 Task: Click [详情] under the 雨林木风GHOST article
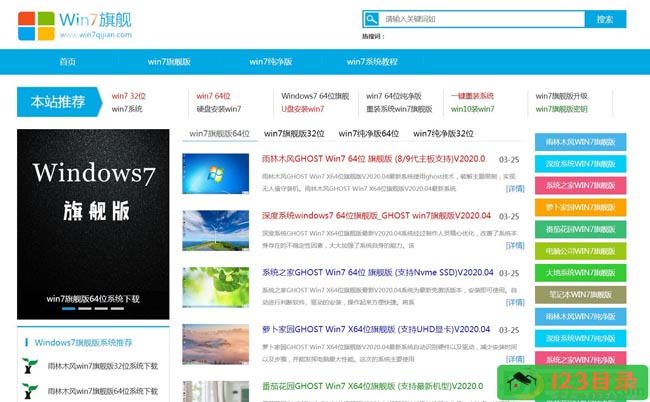[x=515, y=189]
